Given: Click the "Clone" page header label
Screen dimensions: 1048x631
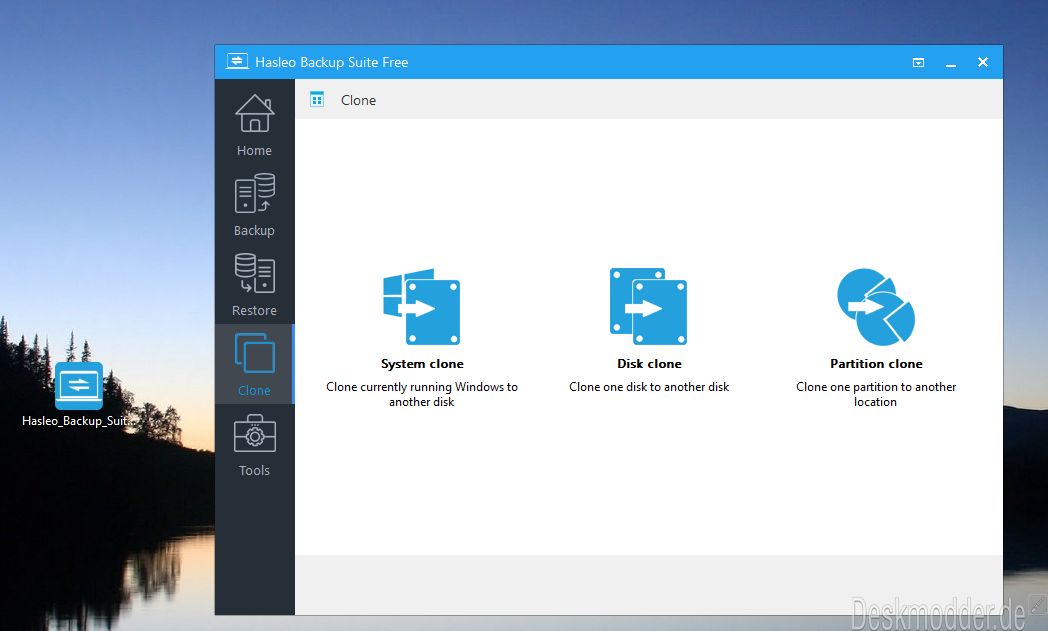Looking at the screenshot, I should tap(358, 100).
